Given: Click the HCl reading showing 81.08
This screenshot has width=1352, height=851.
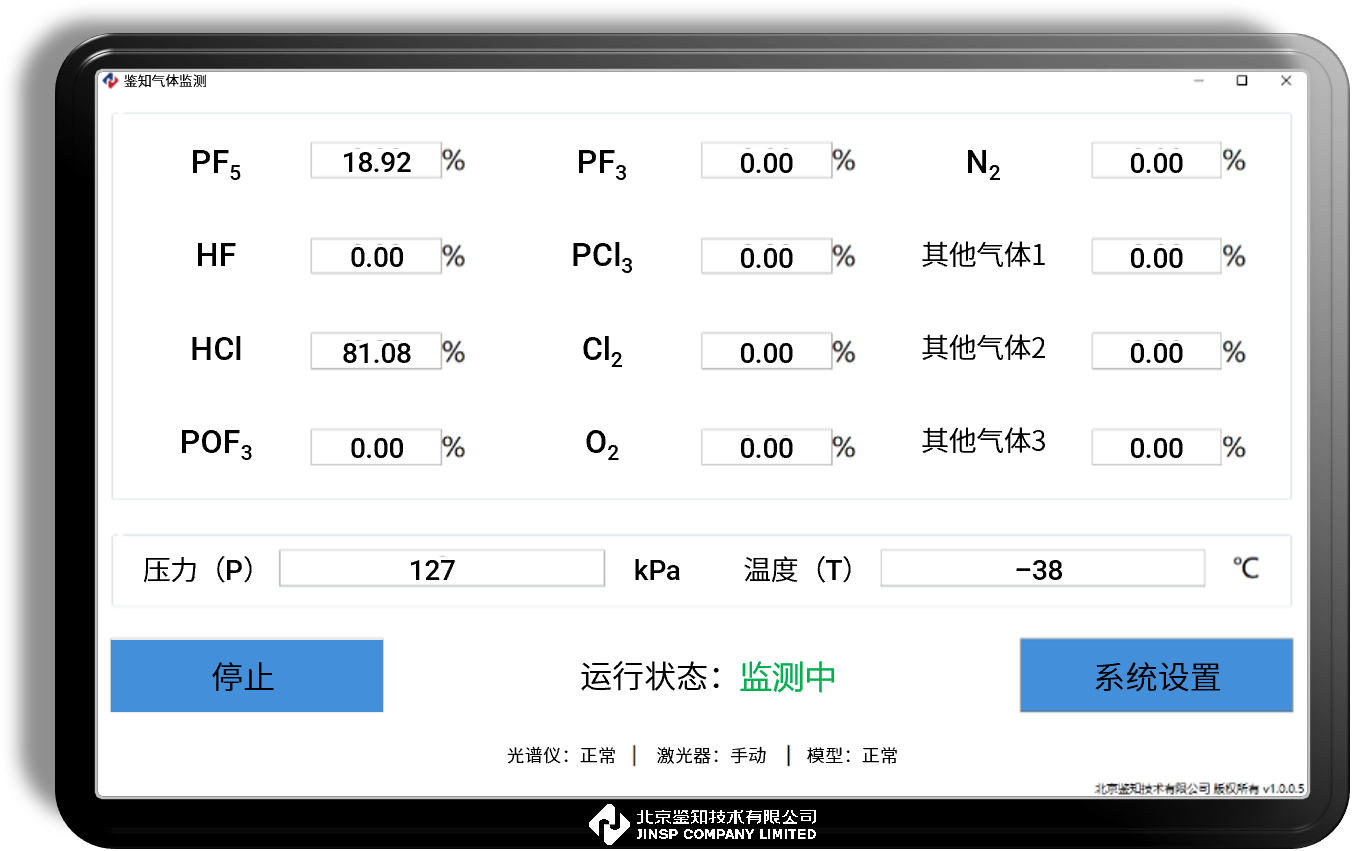Looking at the screenshot, I should tap(376, 351).
